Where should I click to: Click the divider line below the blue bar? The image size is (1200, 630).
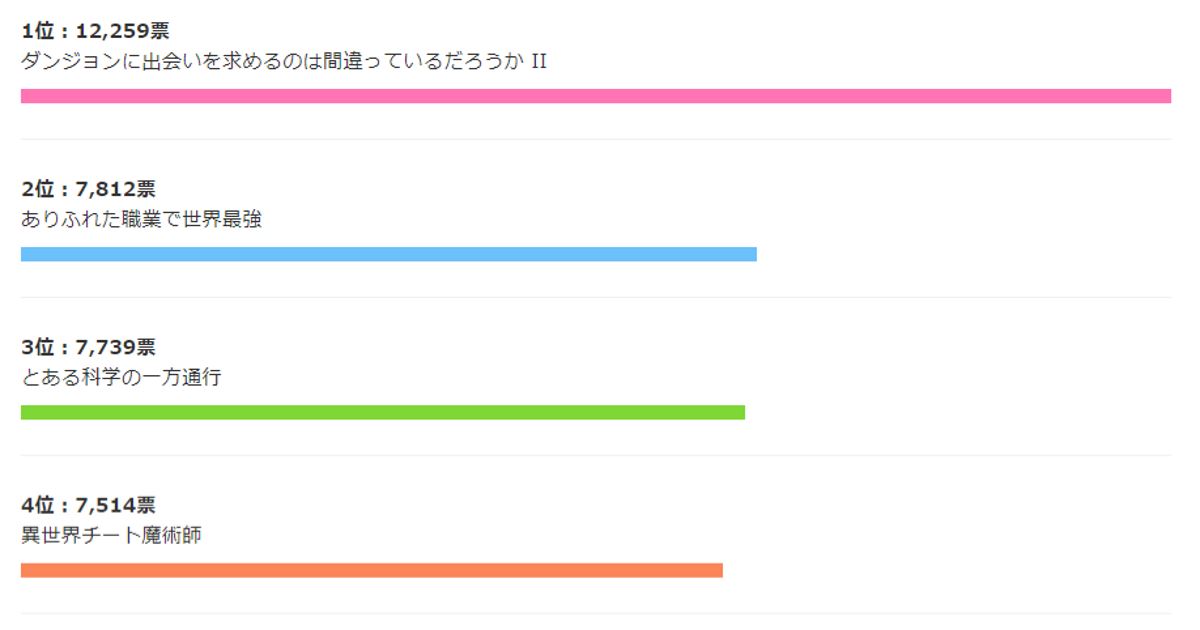[595, 297]
